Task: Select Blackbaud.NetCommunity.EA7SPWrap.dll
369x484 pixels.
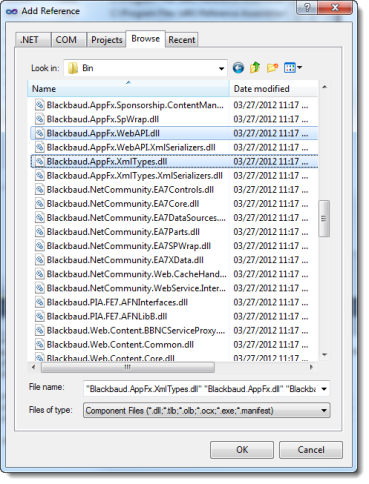Action: coord(129,246)
